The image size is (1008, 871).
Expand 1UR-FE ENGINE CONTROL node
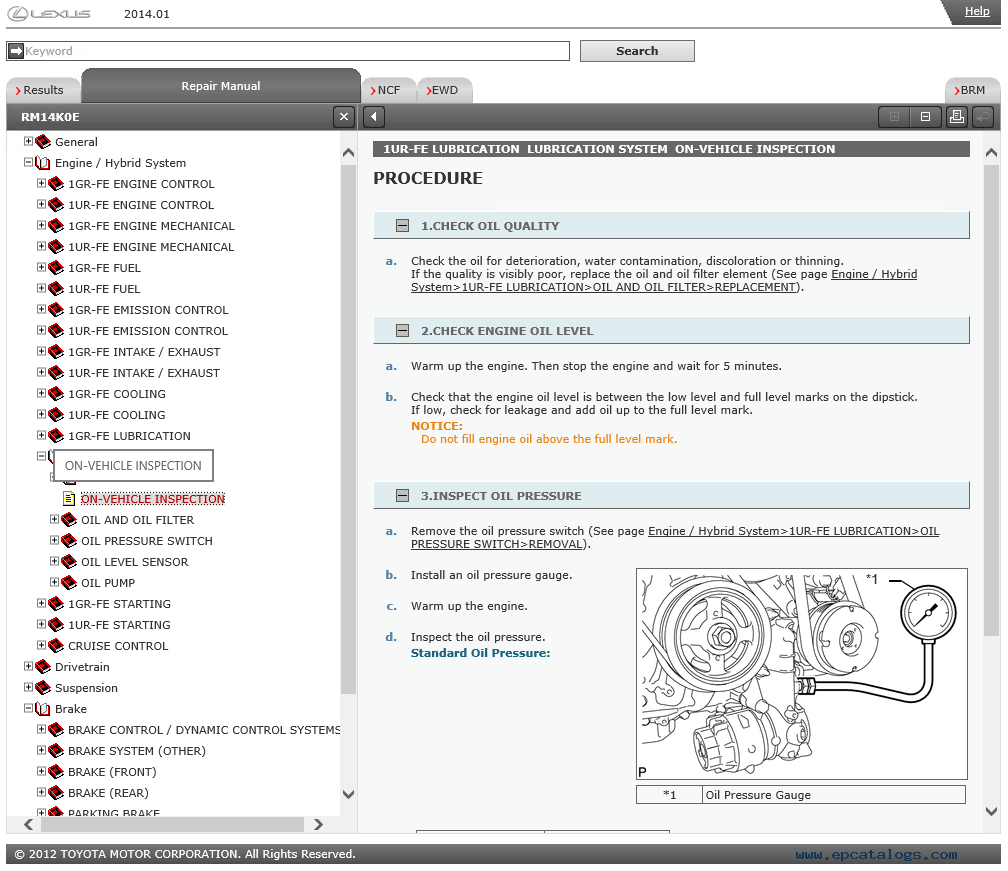coord(41,204)
